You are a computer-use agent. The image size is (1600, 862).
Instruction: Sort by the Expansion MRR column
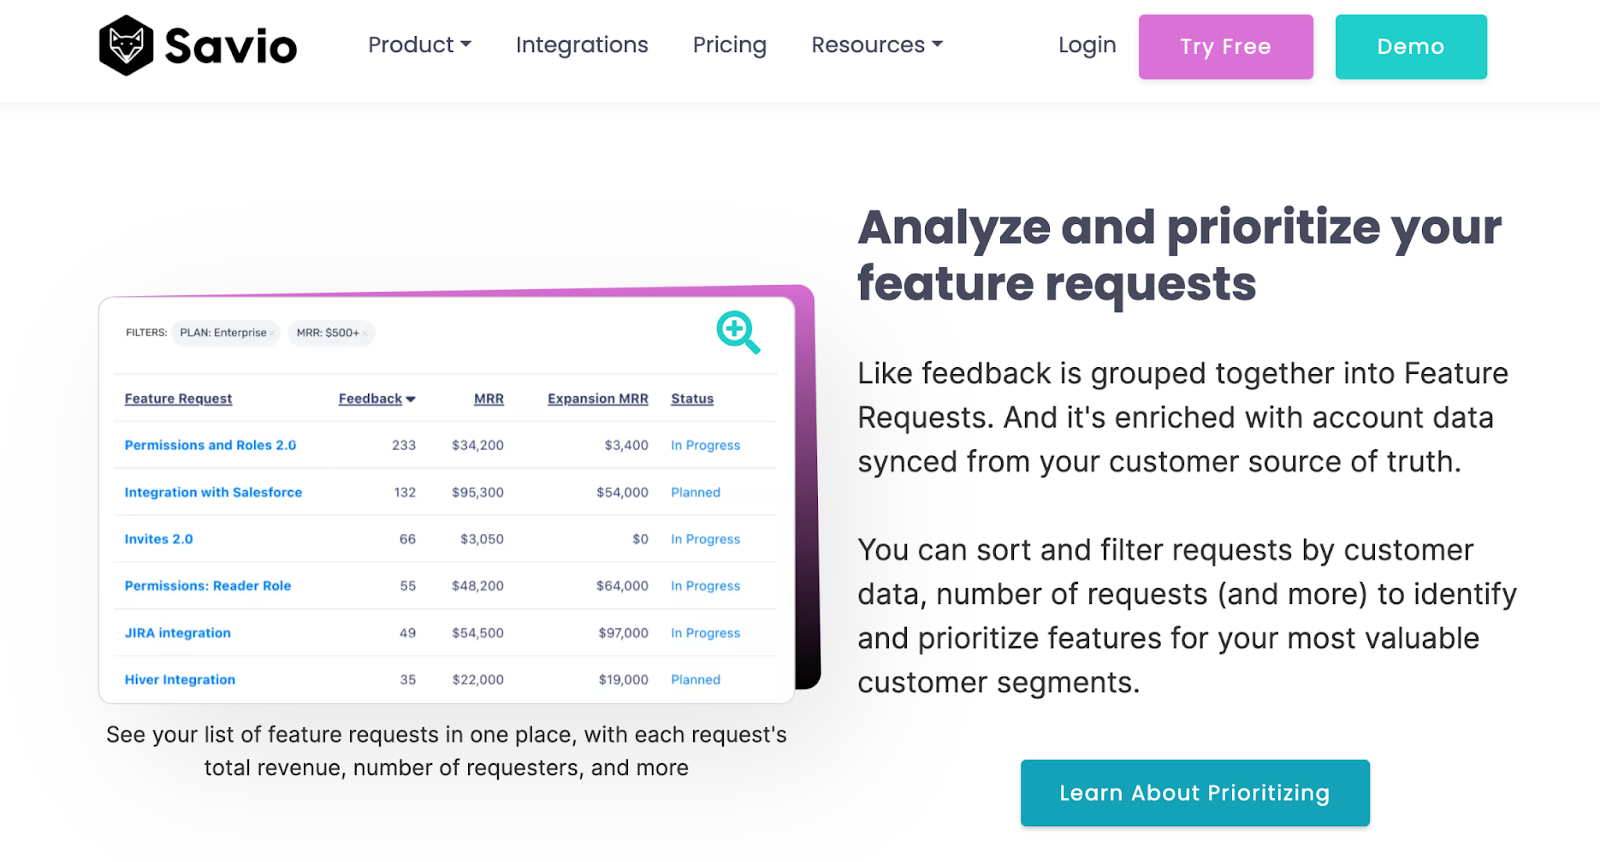pos(597,398)
